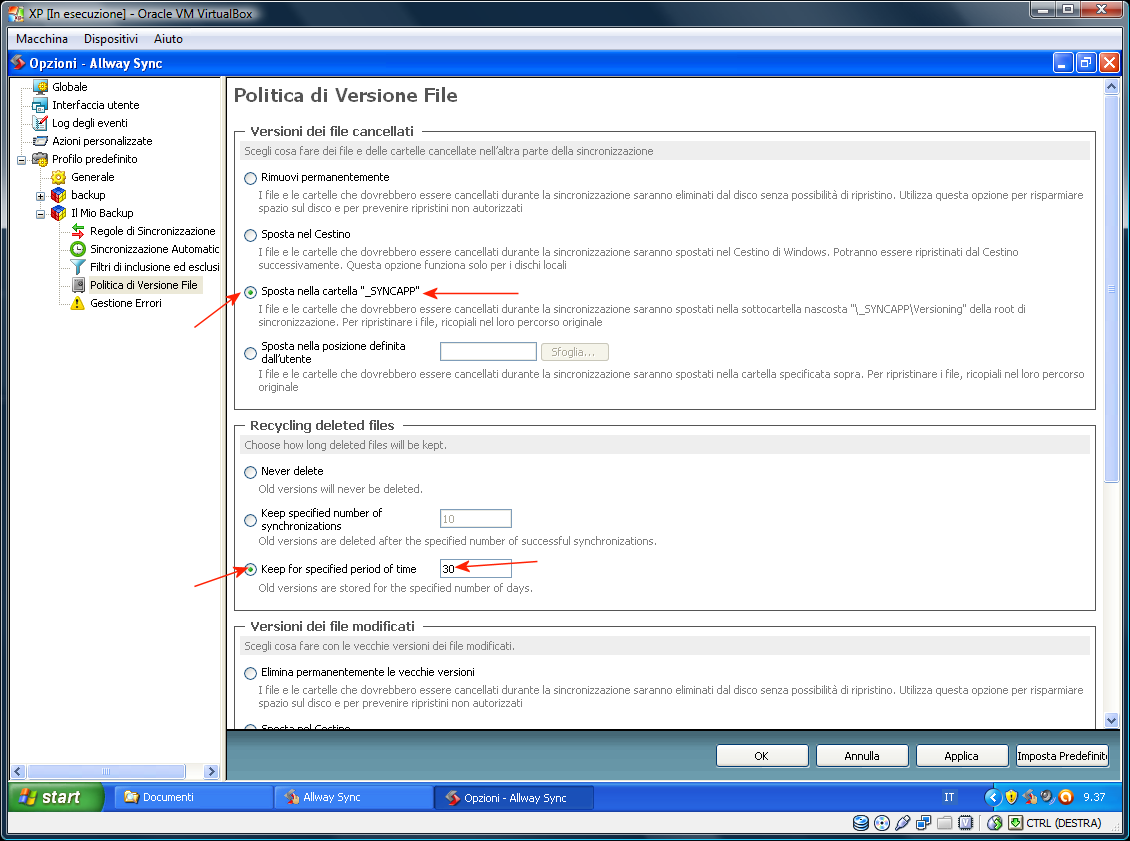The width and height of the screenshot is (1130, 841).
Task: Click VirtualBox keyboard capture arrow icon
Action: (1015, 823)
